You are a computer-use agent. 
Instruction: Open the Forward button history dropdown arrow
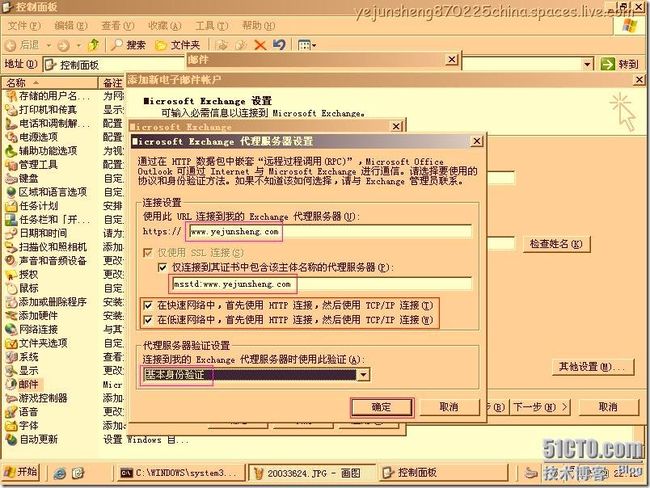(78, 45)
